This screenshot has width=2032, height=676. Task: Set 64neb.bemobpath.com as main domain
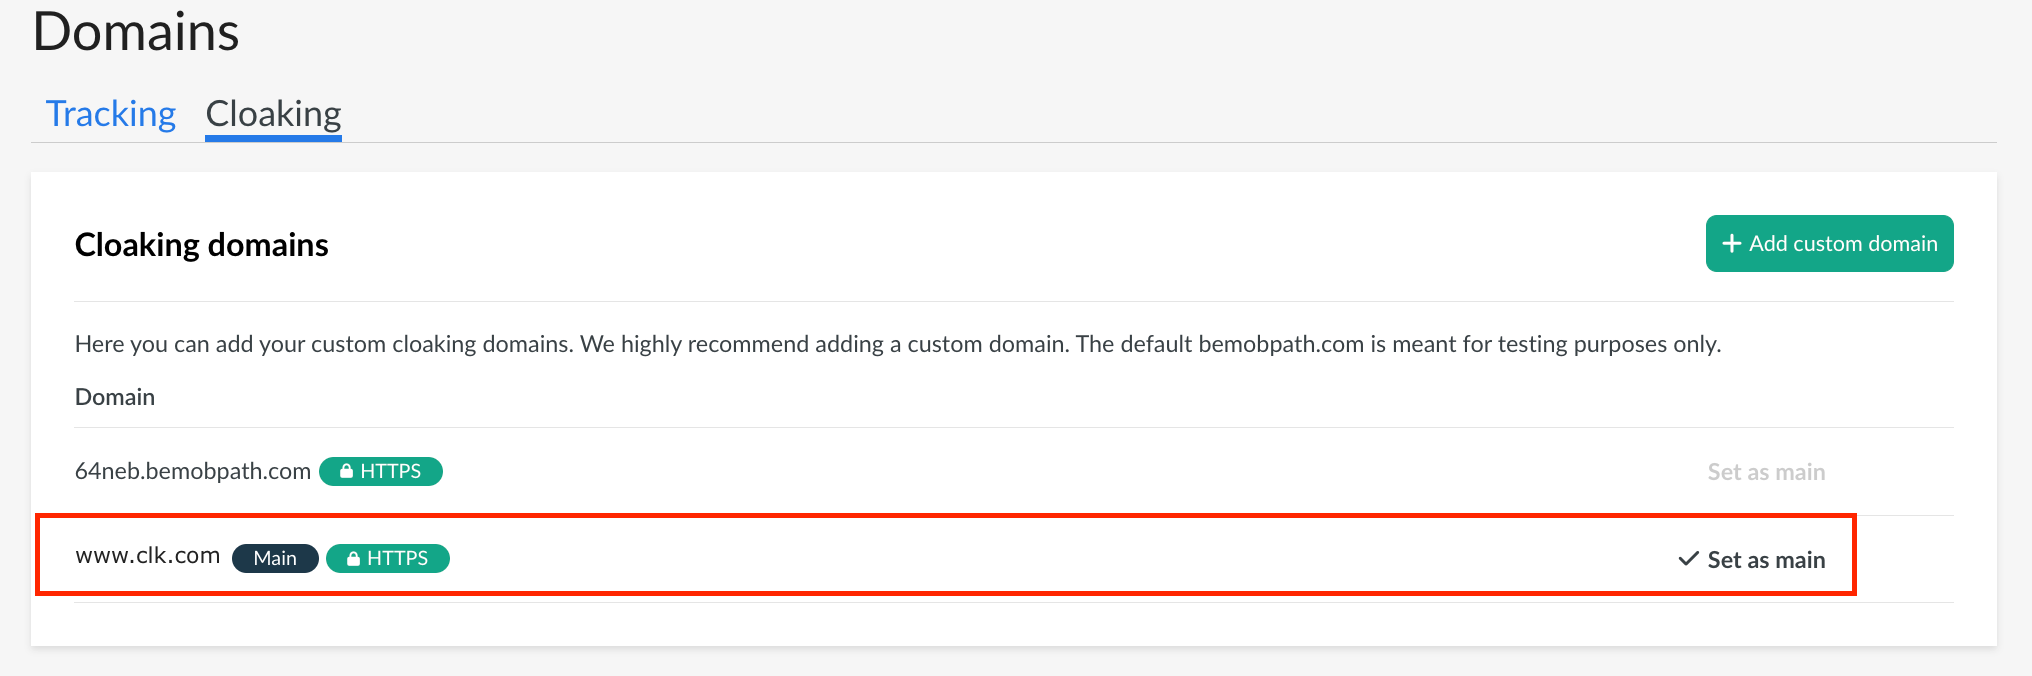pyautogui.click(x=1766, y=472)
